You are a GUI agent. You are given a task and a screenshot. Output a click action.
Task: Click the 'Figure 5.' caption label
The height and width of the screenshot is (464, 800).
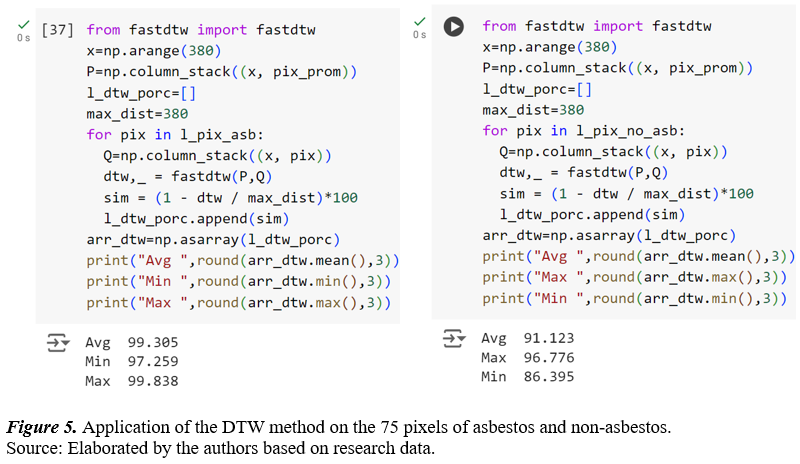(41, 427)
